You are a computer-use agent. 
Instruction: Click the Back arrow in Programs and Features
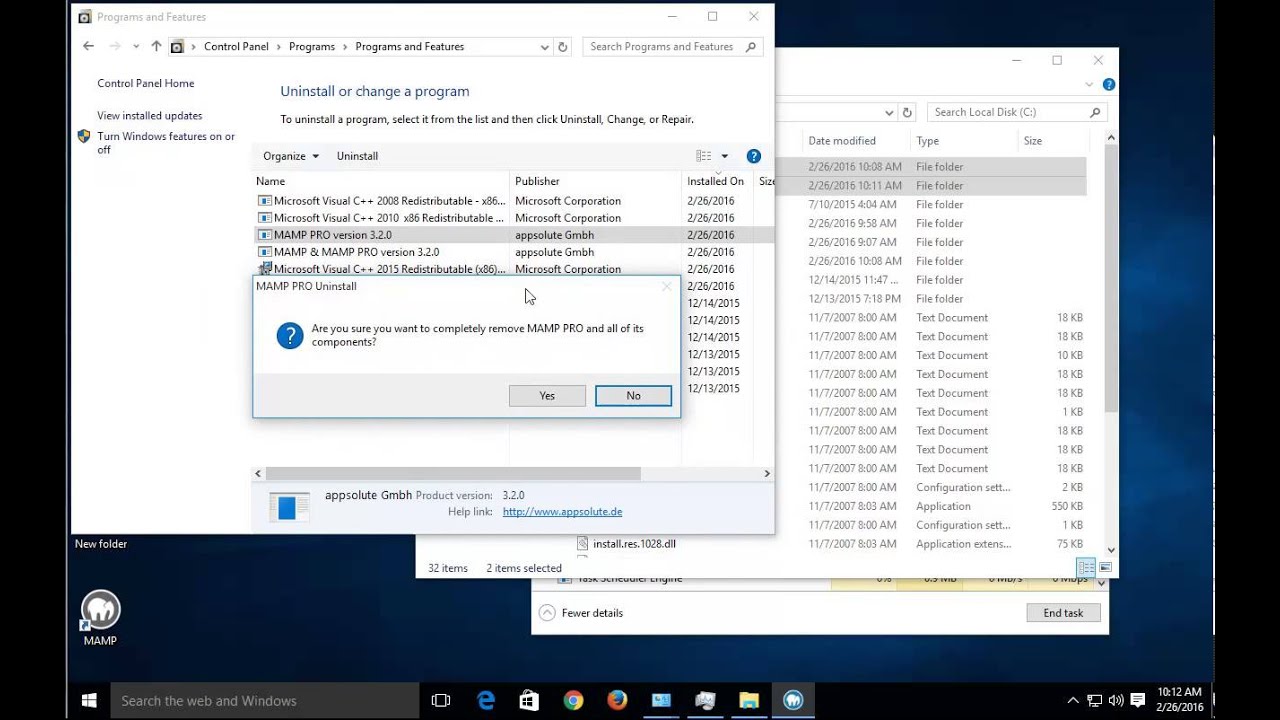[88, 46]
